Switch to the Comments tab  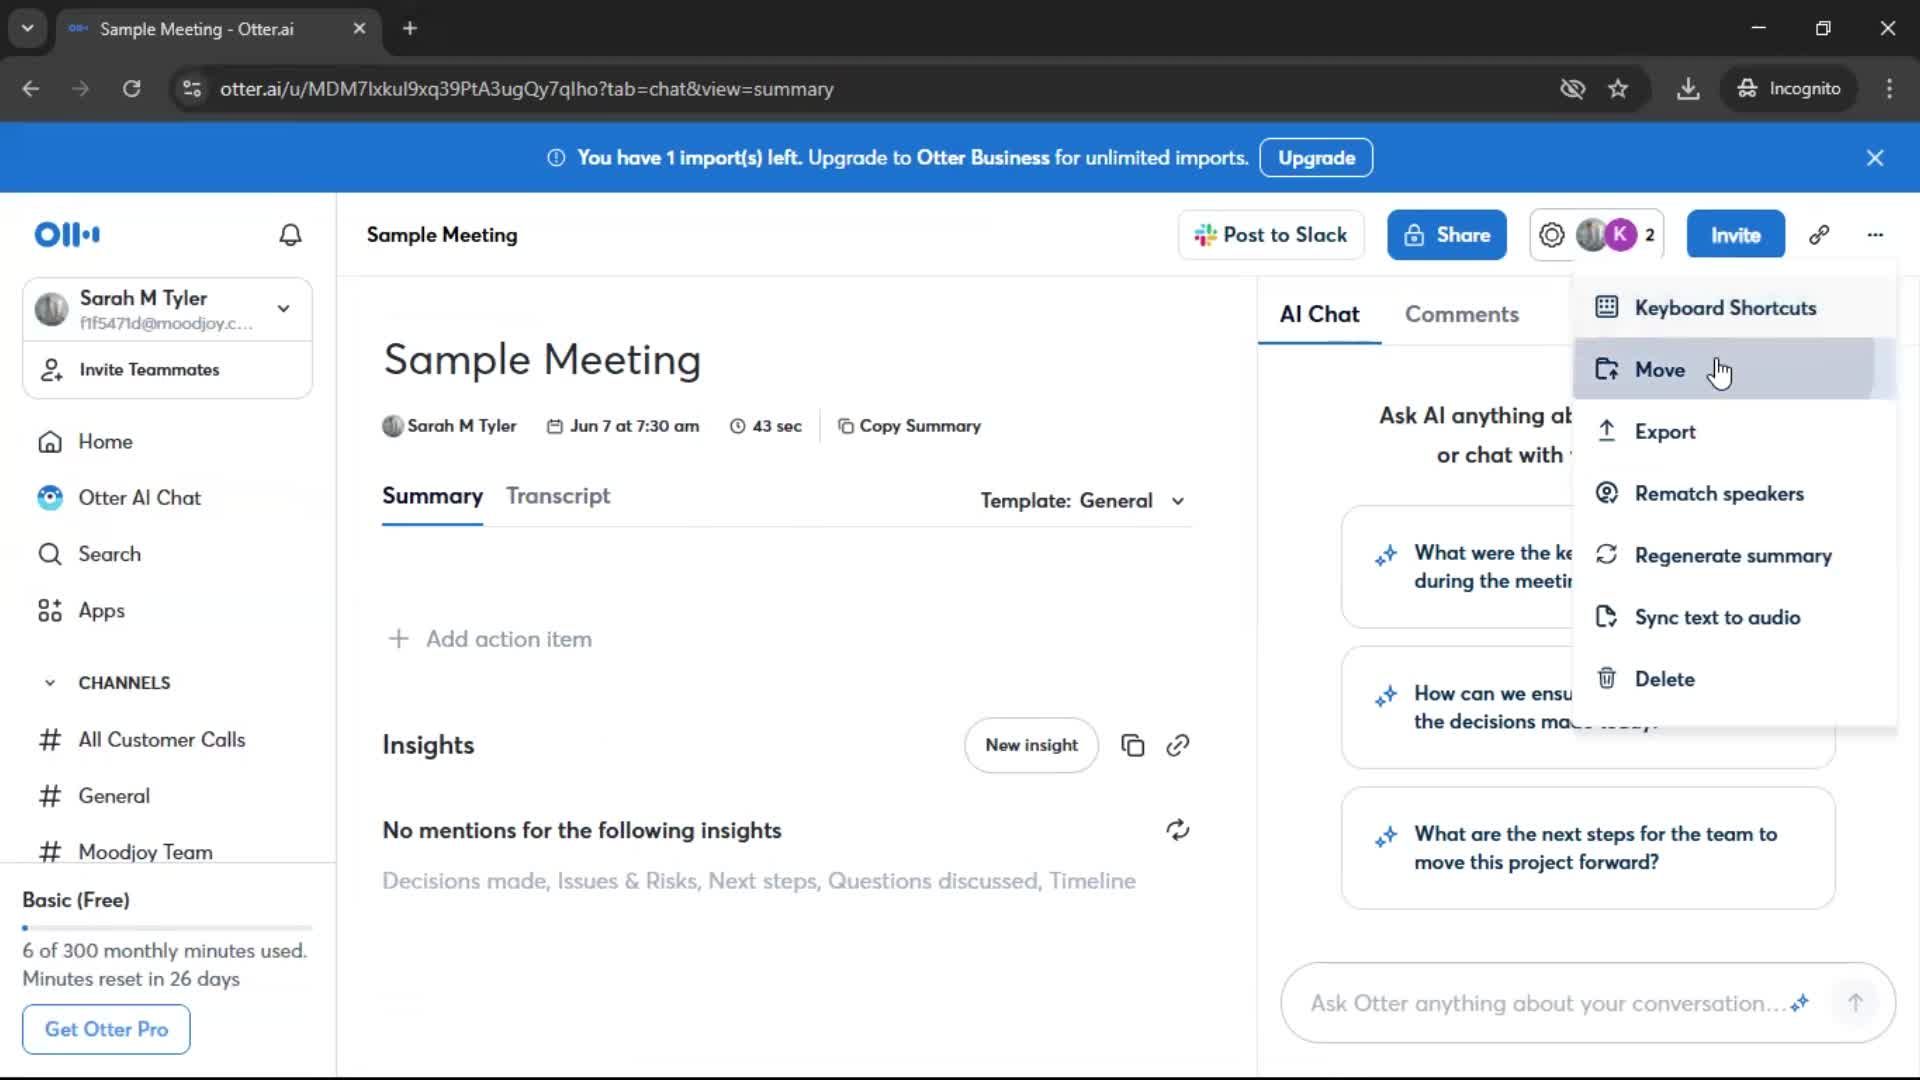(1461, 314)
